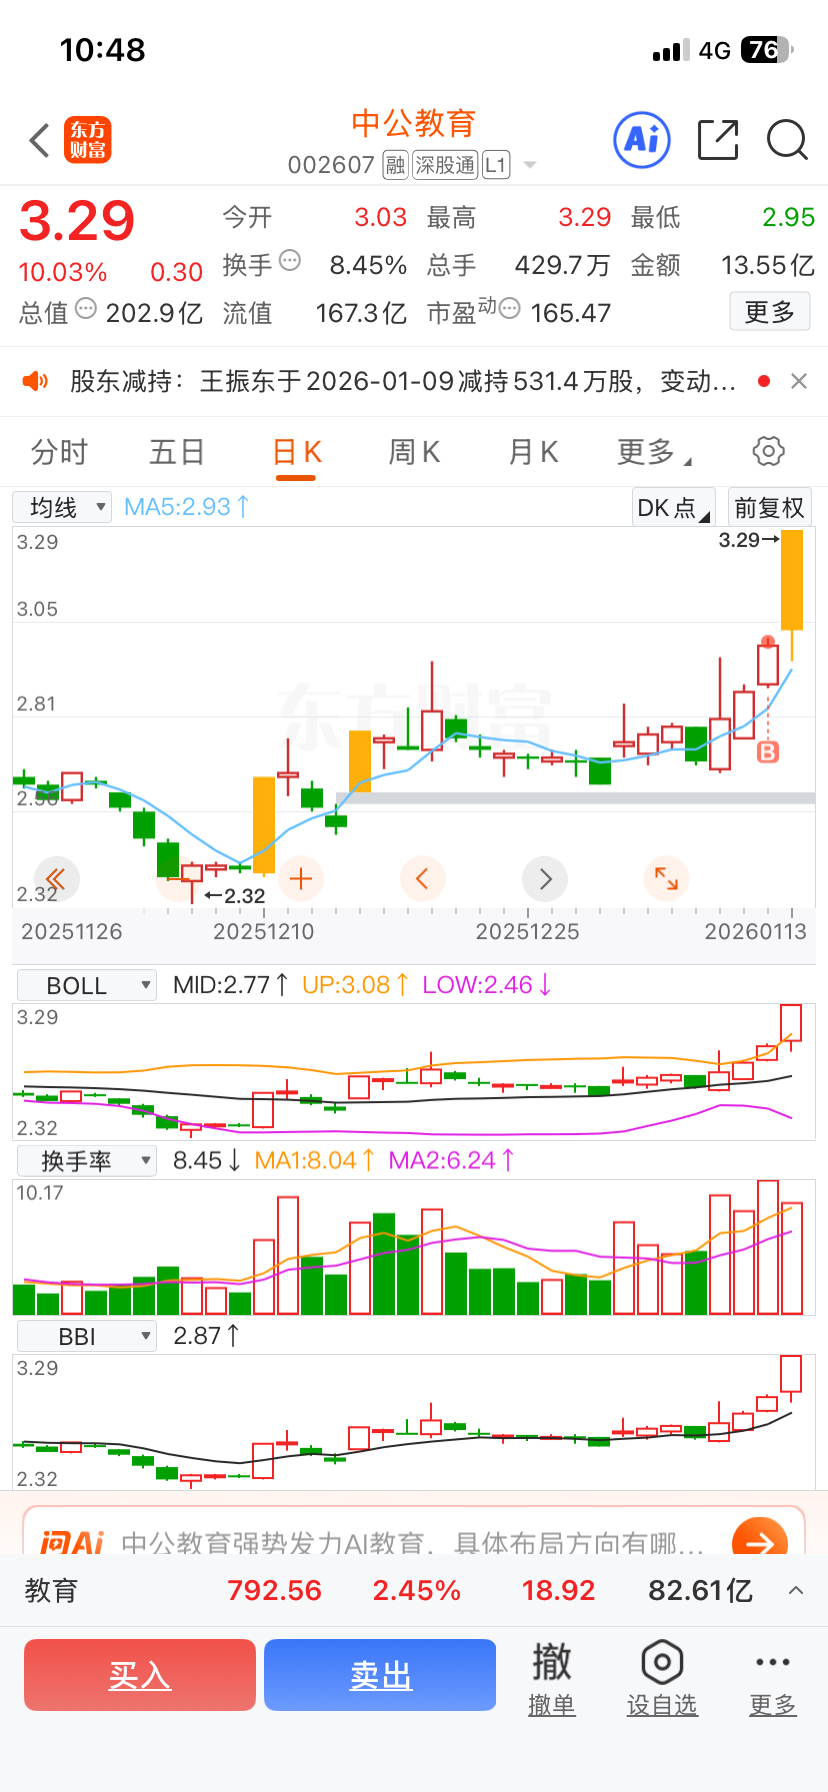The image size is (828, 1792).
Task: Tap the 换手率 MA1:8.04 reading
Action: coord(315,1160)
